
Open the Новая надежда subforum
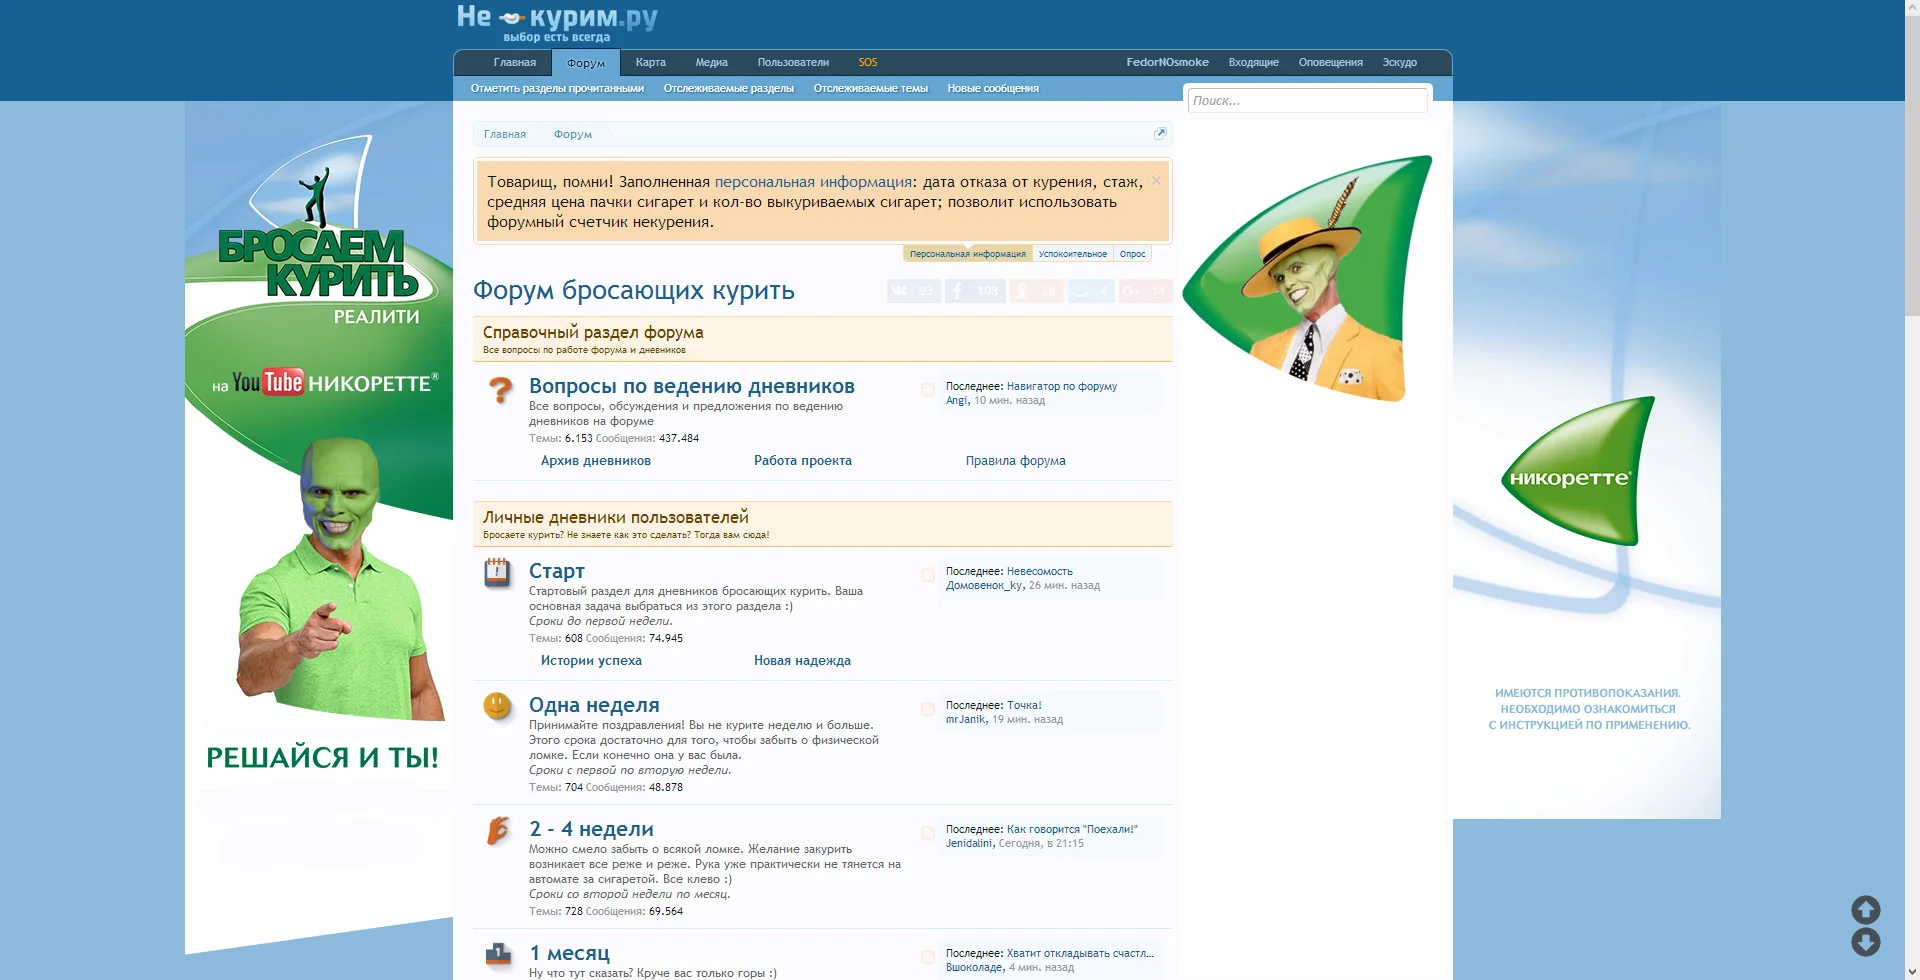coord(802,661)
